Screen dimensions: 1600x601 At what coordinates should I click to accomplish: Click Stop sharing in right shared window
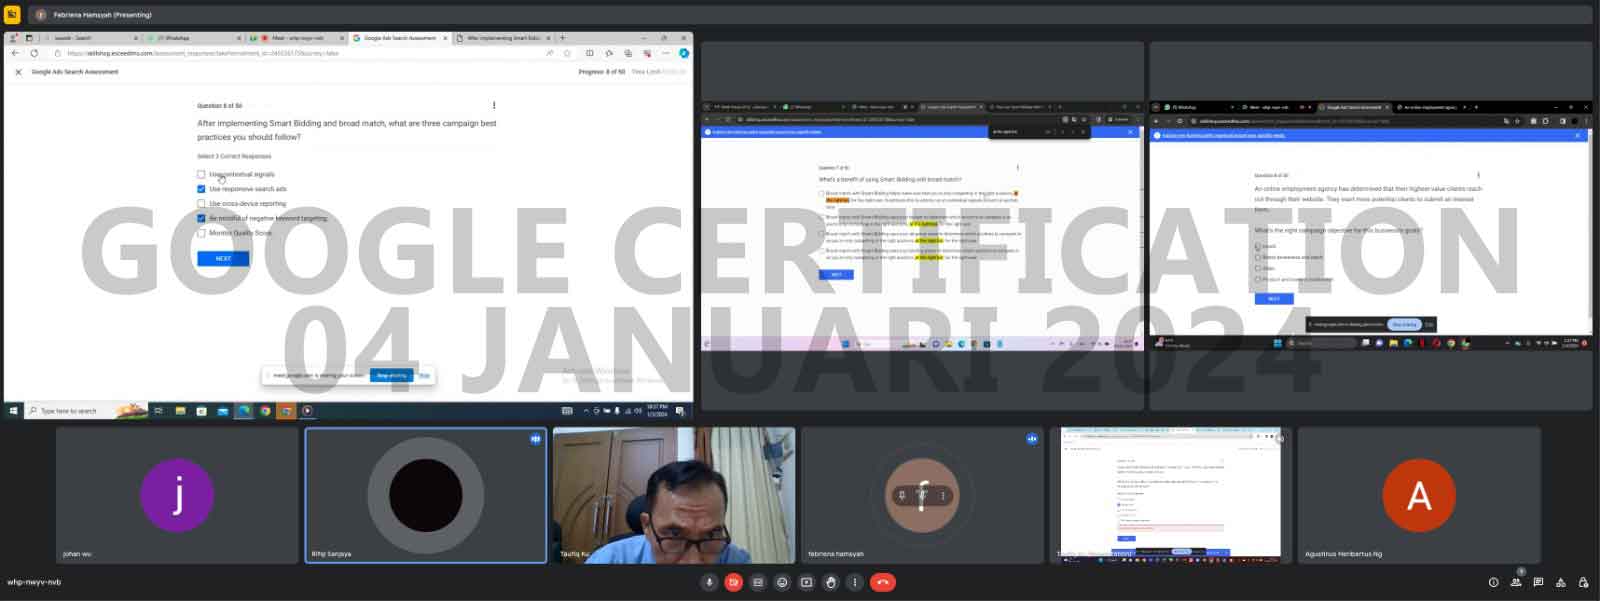click(x=1404, y=324)
